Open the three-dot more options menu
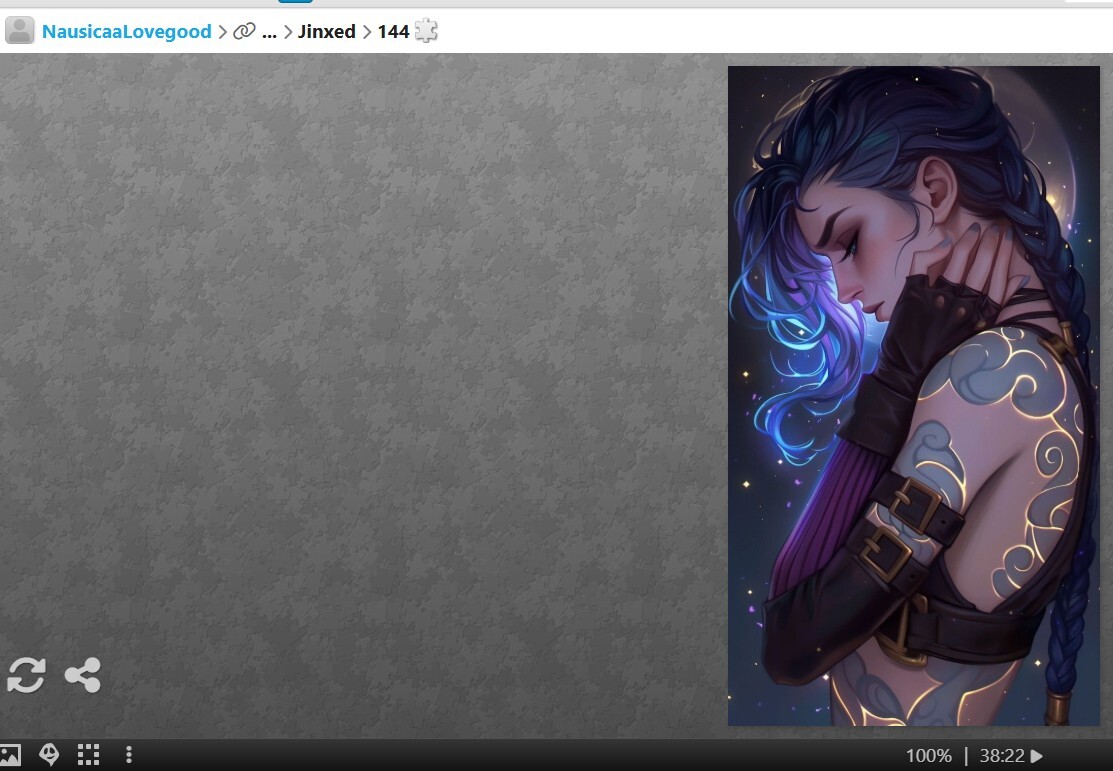This screenshot has width=1113, height=771. [128, 755]
